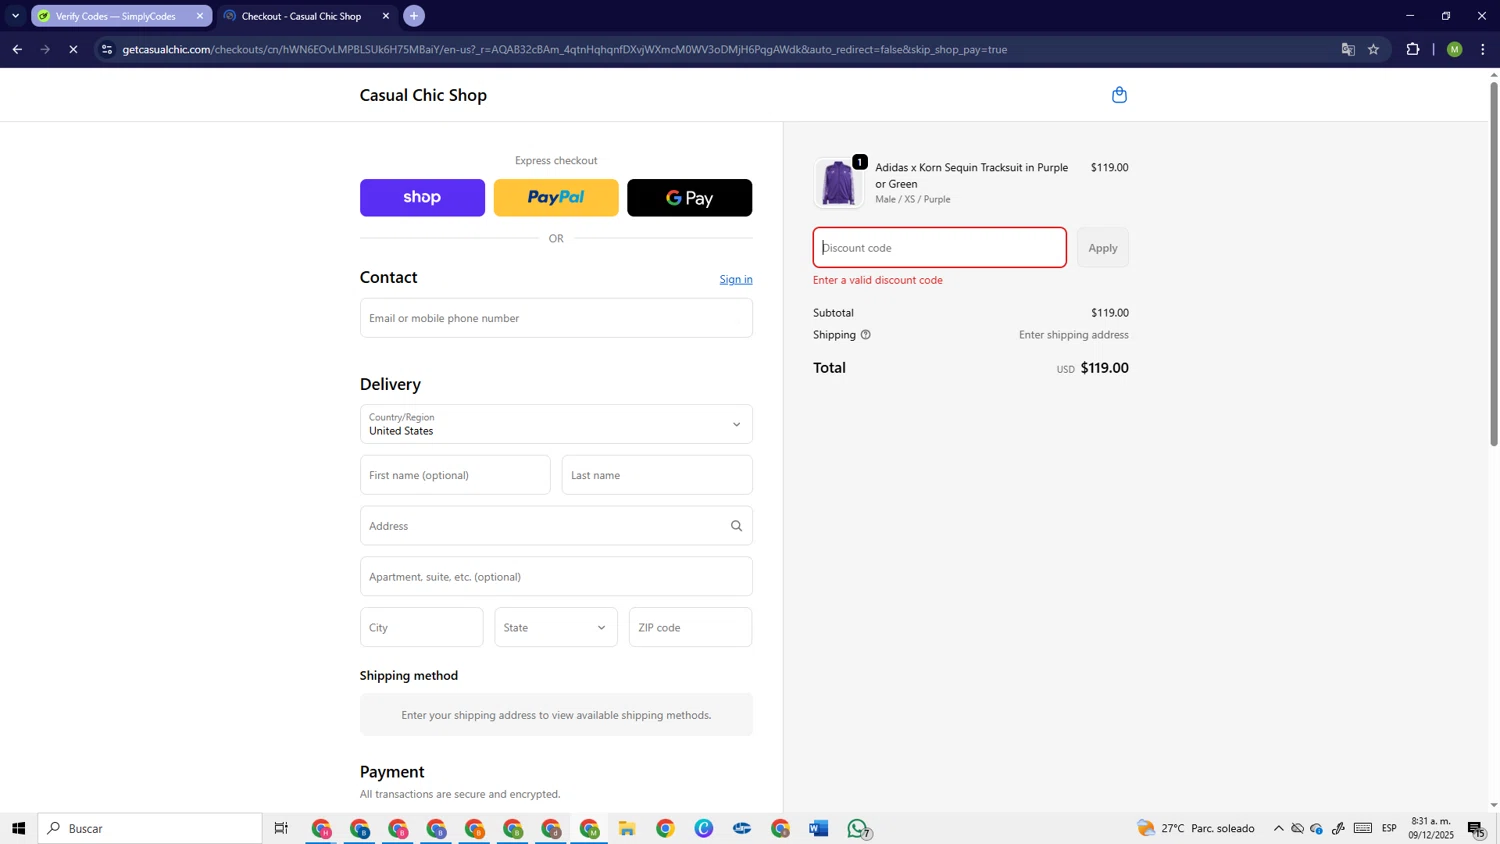
Task: Close the Checkout tab
Action: pyautogui.click(x=385, y=16)
